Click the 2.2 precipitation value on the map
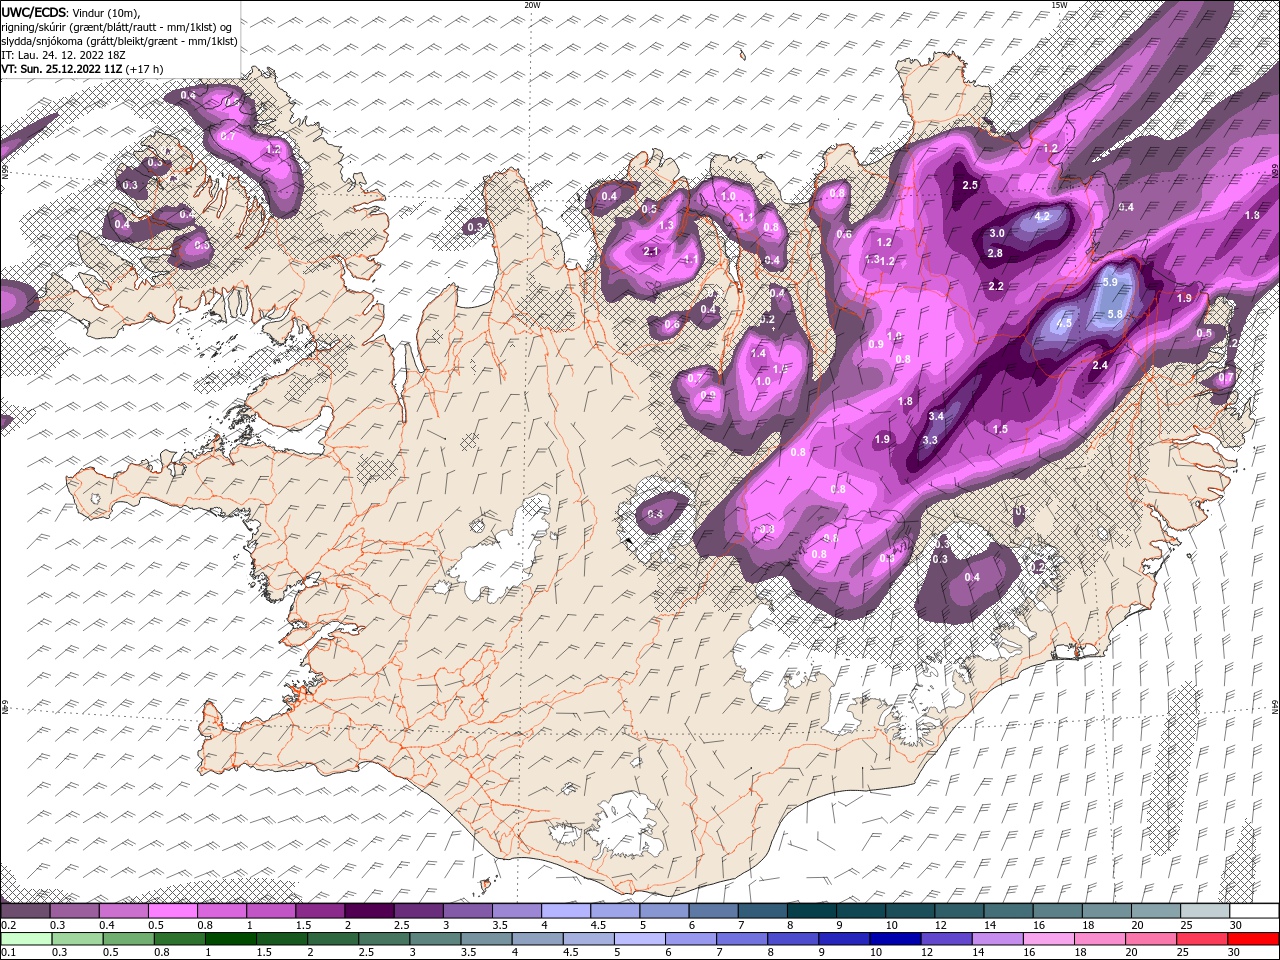The image size is (1280, 960). click(x=996, y=286)
